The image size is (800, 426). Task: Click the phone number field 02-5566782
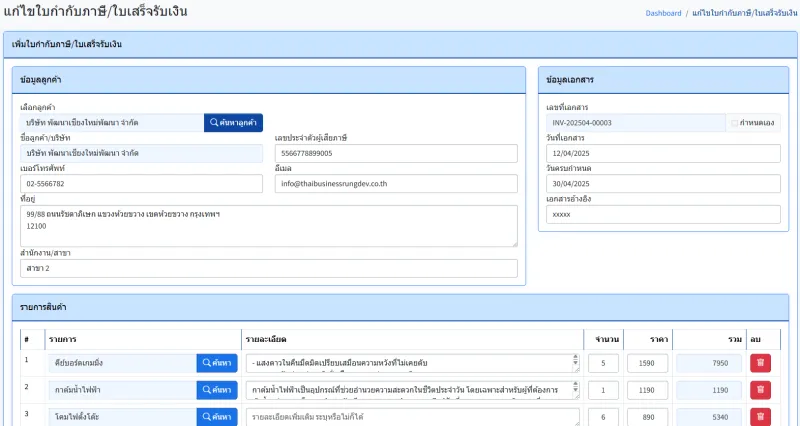coord(141,184)
